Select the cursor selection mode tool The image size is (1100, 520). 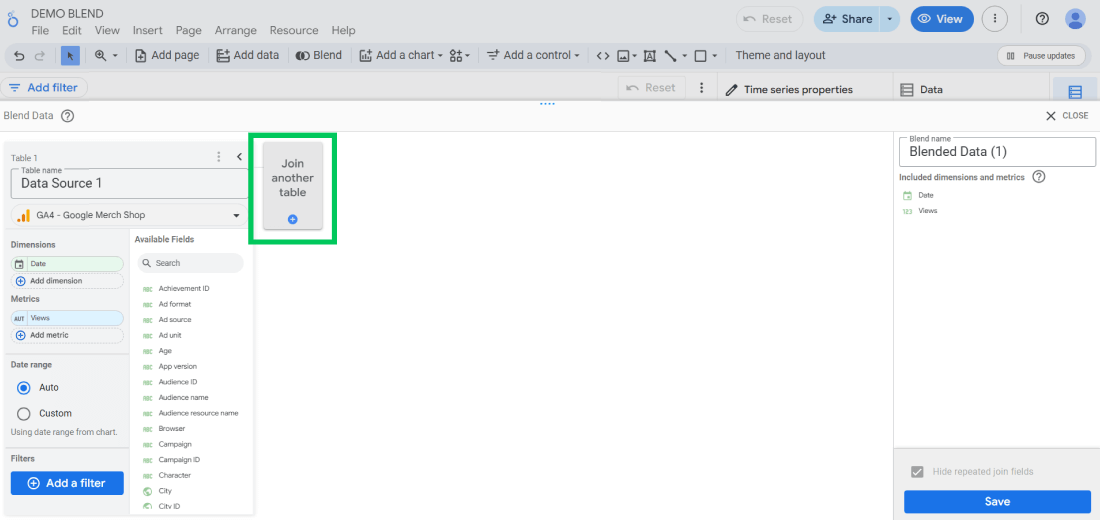(x=70, y=56)
